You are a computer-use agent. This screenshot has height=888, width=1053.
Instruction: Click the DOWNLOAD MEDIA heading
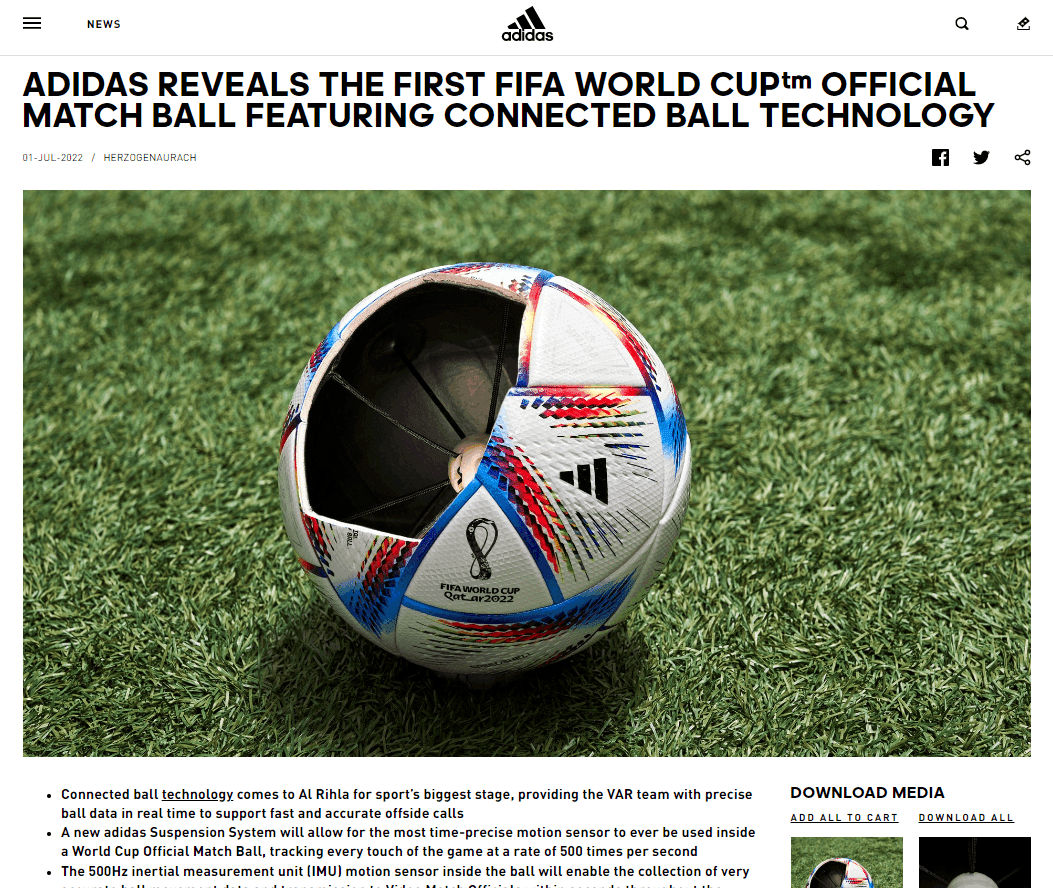click(867, 793)
